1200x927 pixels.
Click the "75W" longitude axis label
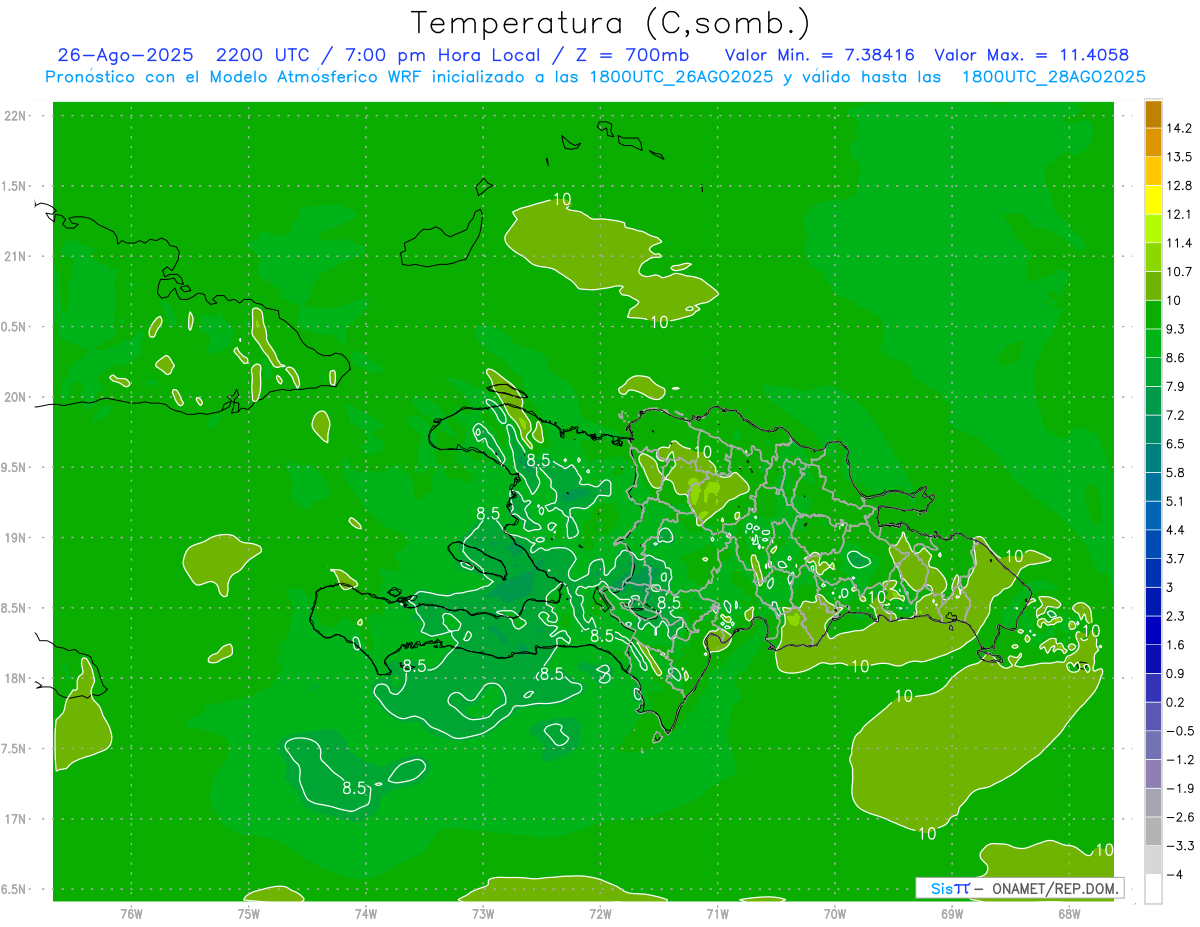(x=248, y=913)
